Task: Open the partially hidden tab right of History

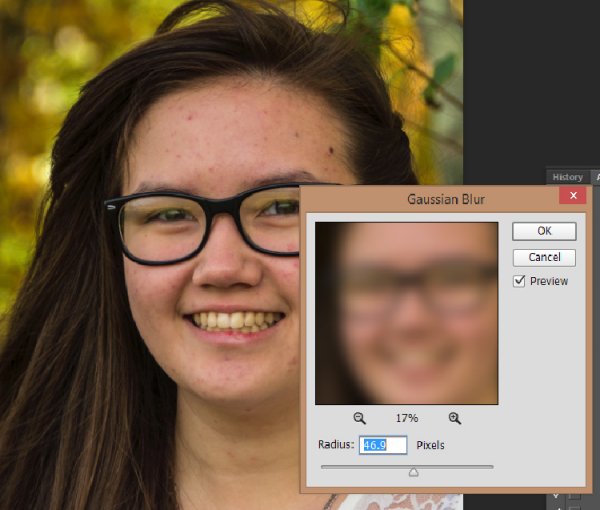Action: click(x=596, y=177)
